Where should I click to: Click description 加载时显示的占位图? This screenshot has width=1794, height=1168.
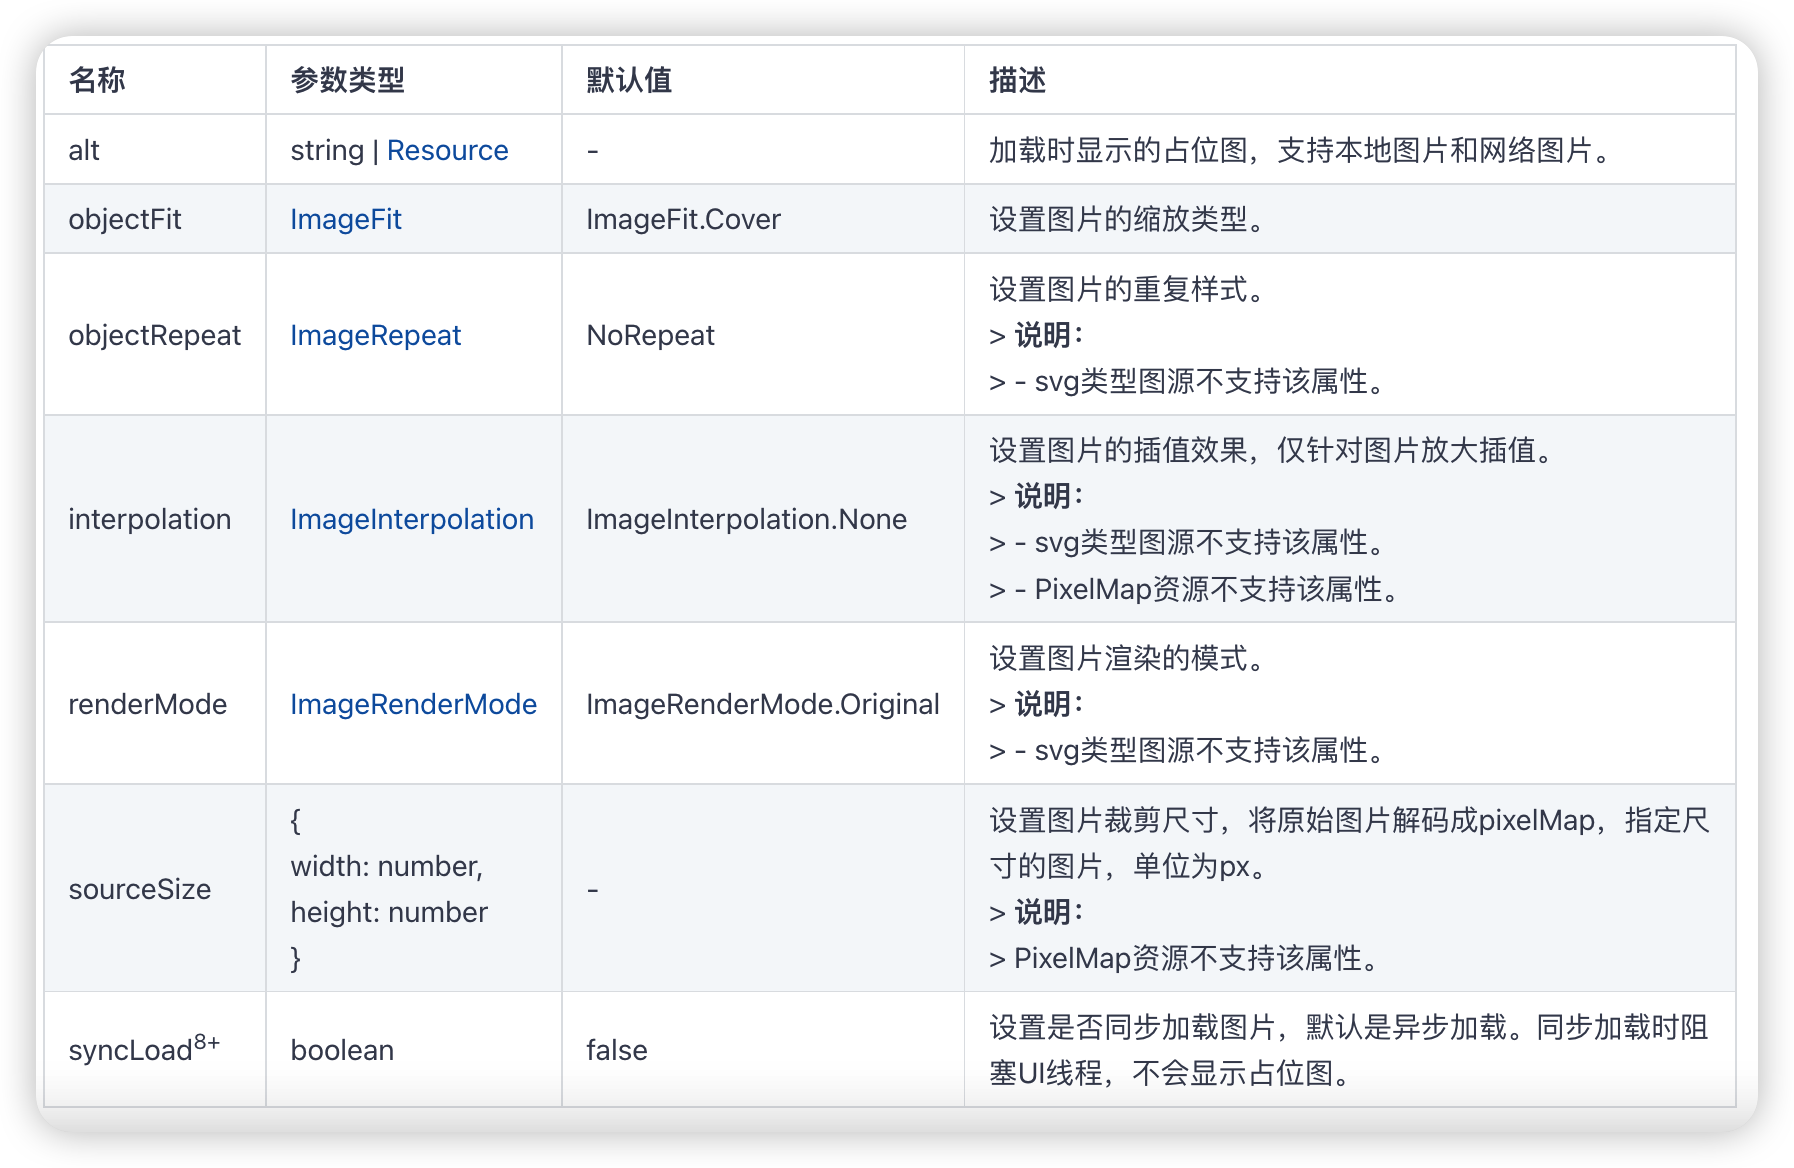(x=1300, y=150)
